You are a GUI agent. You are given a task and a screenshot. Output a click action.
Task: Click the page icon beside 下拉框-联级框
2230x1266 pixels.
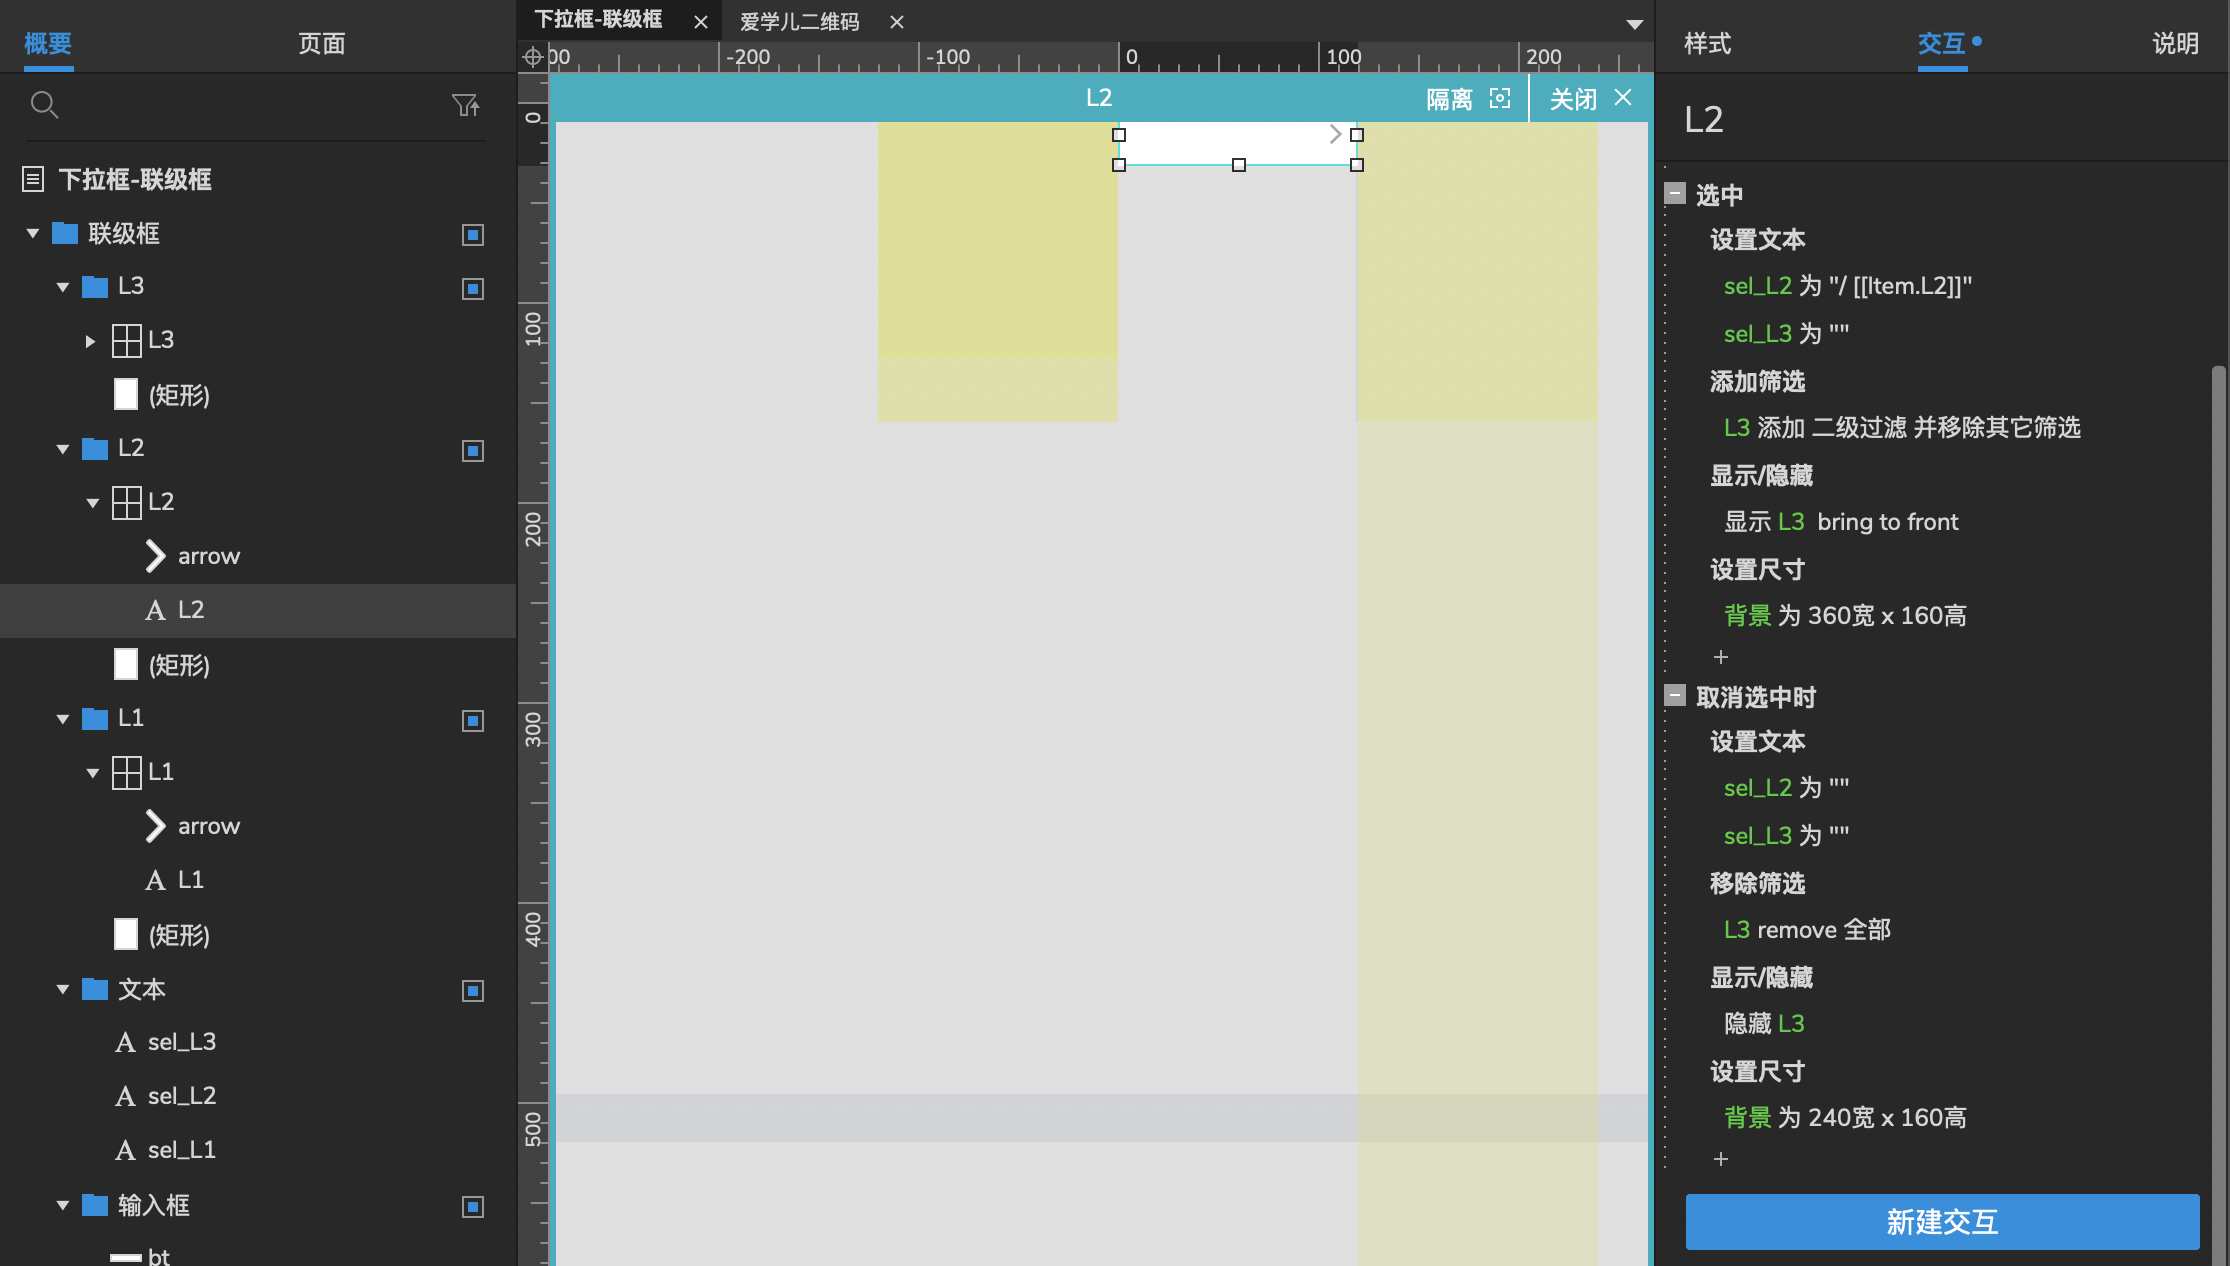[33, 179]
